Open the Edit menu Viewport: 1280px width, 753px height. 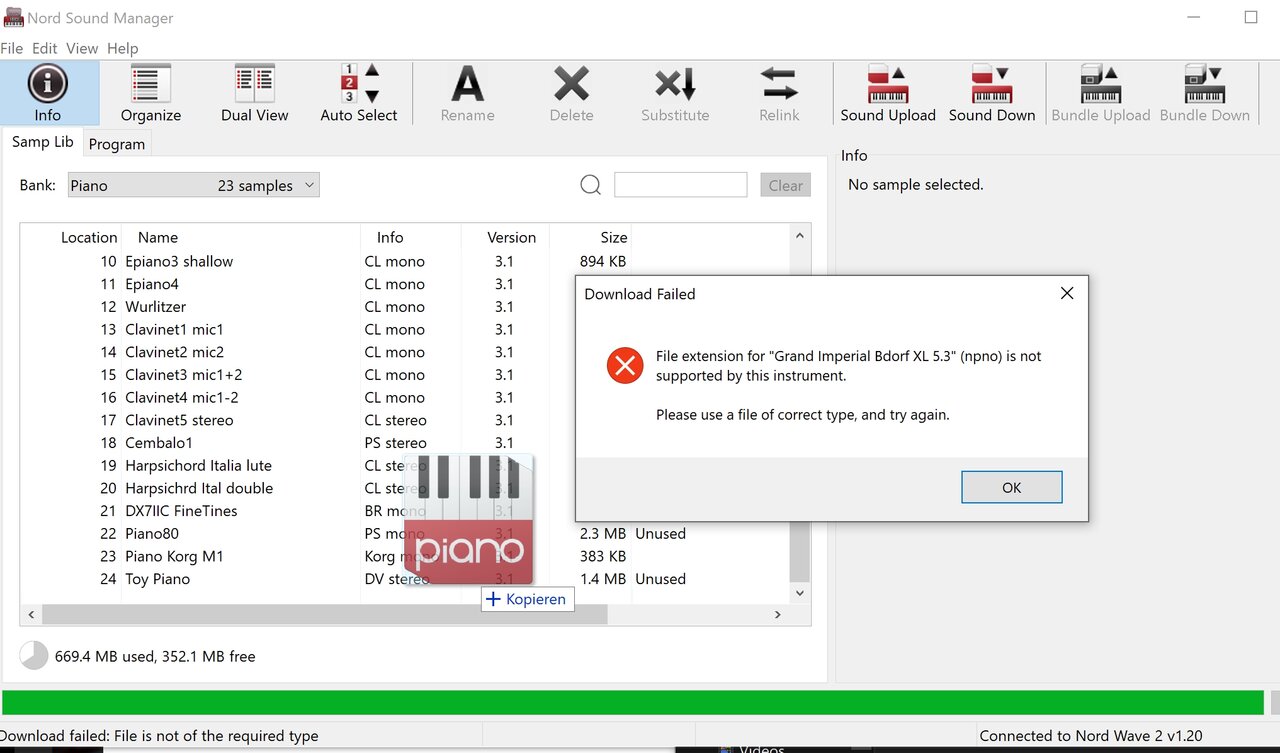[45, 48]
